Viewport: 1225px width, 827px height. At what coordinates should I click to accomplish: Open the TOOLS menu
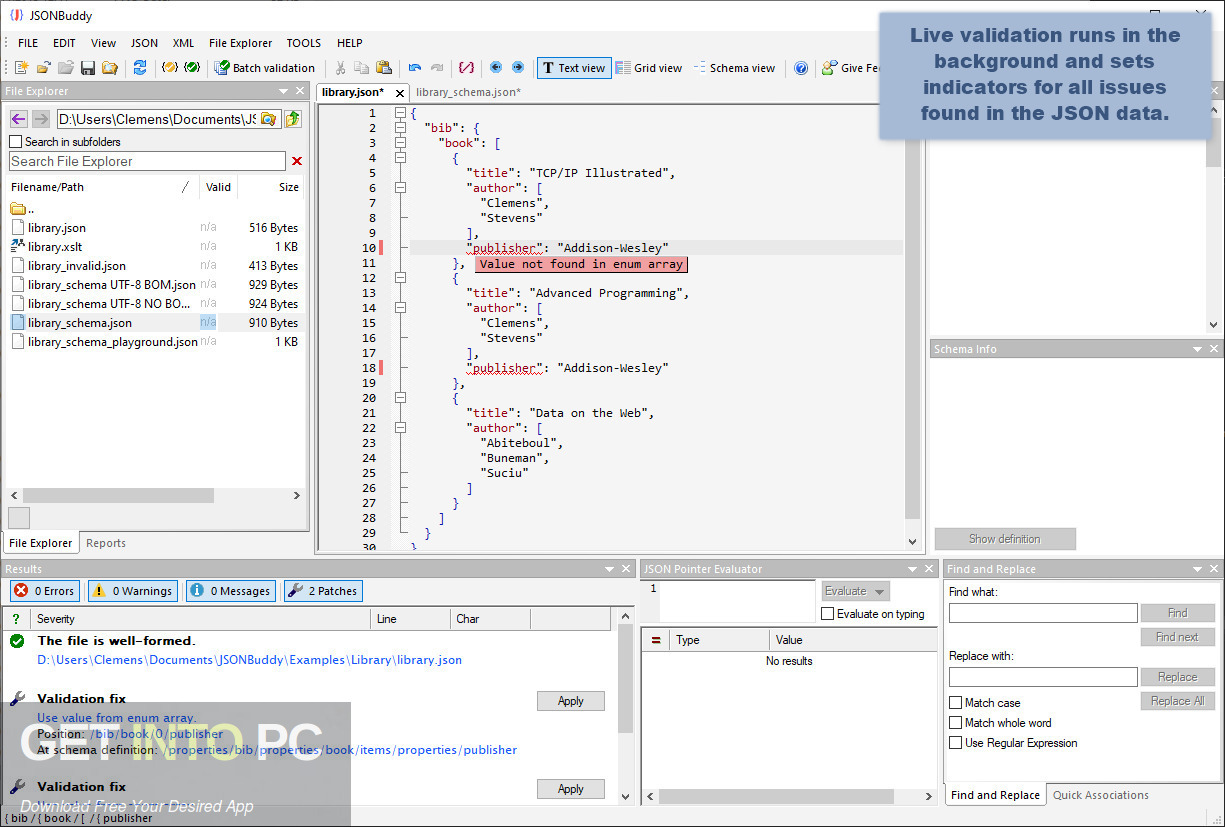(x=304, y=43)
